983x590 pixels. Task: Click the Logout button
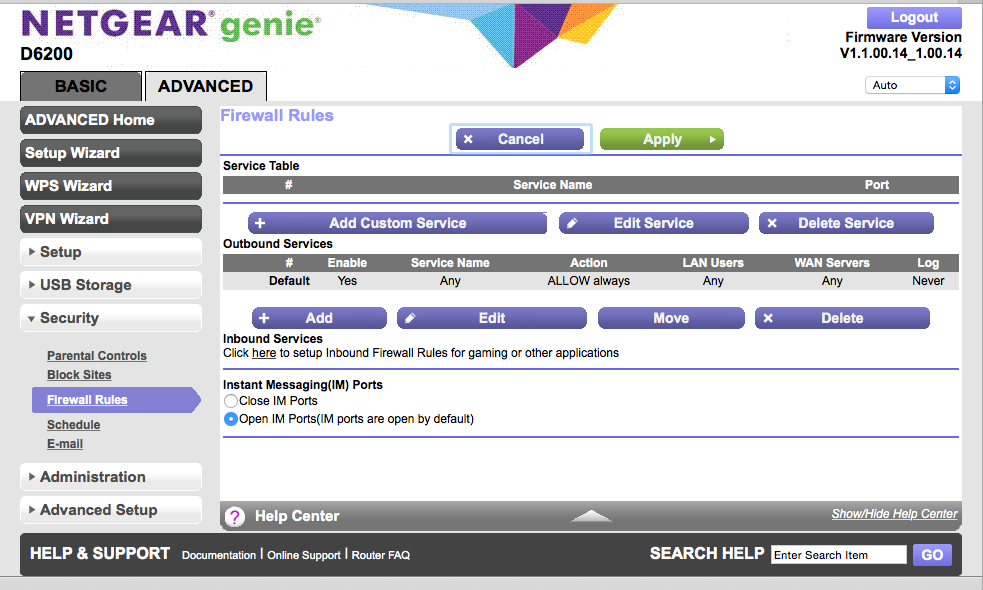point(913,17)
